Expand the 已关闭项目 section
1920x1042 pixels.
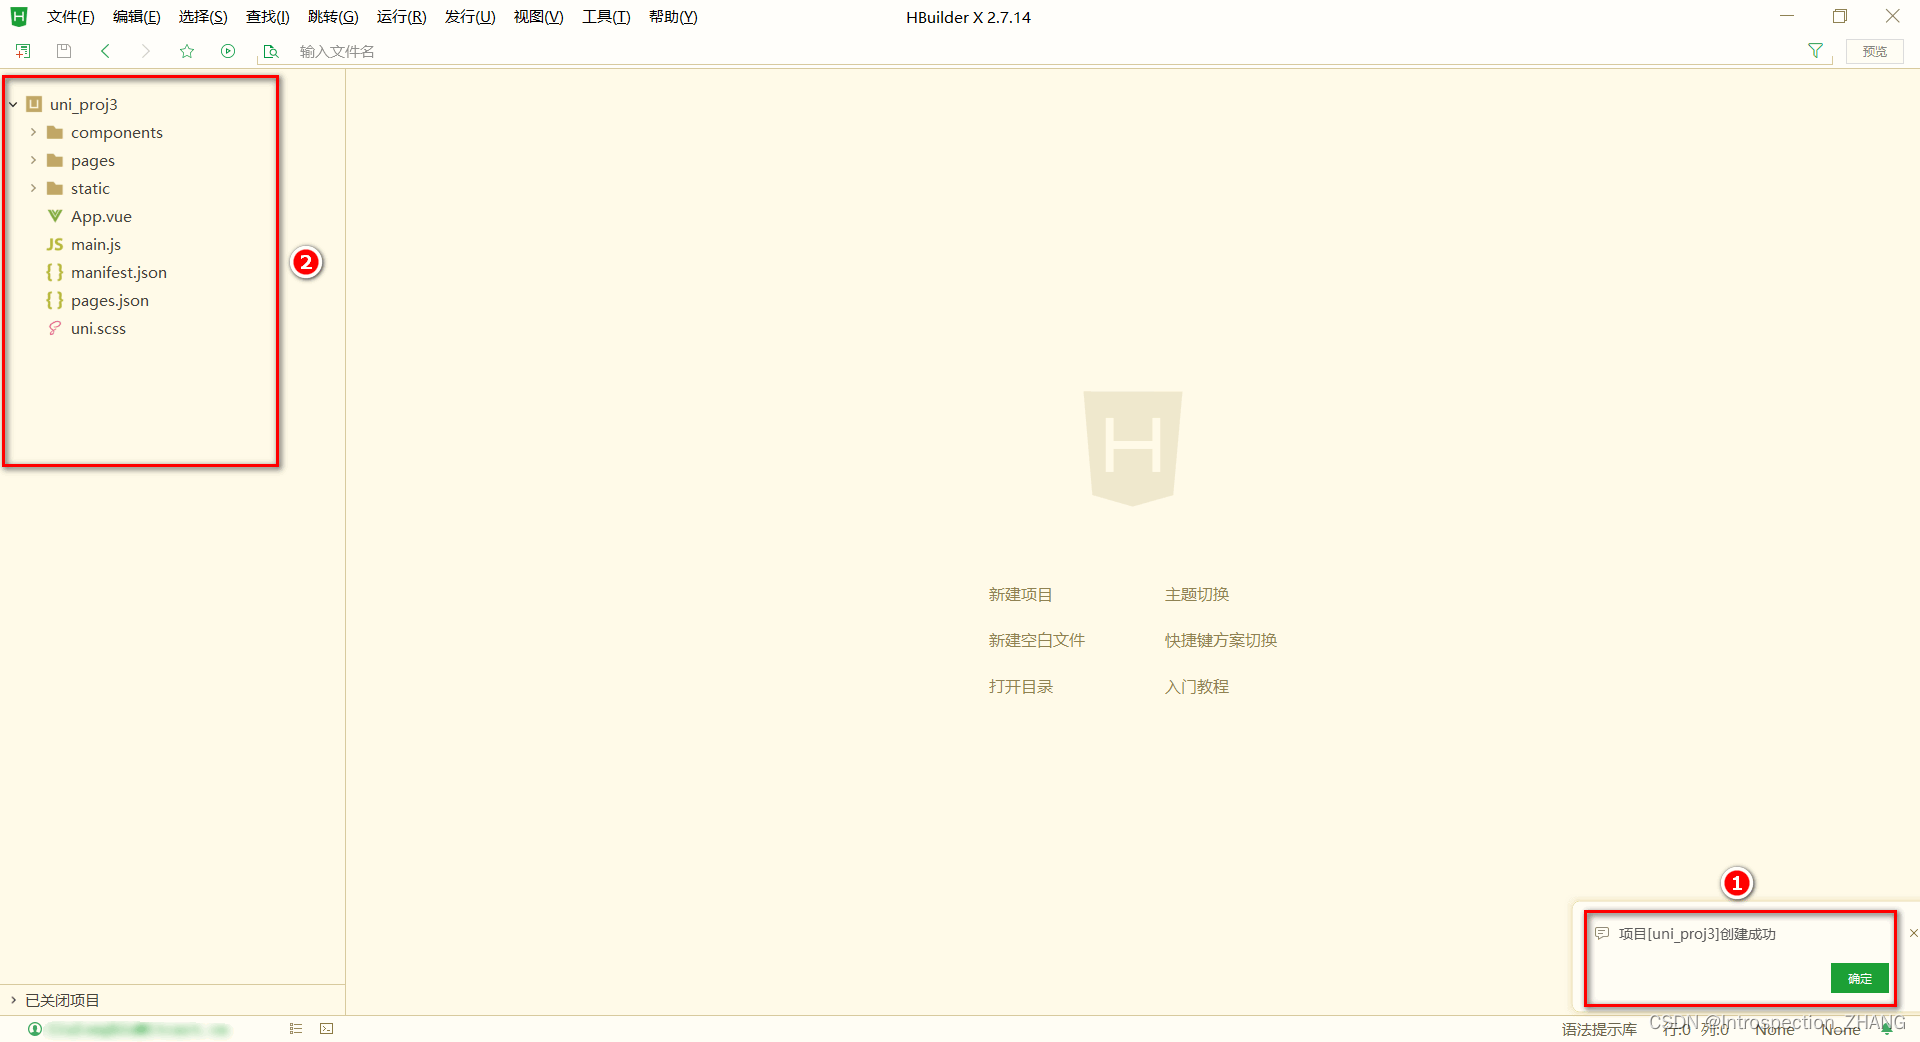(13, 1000)
